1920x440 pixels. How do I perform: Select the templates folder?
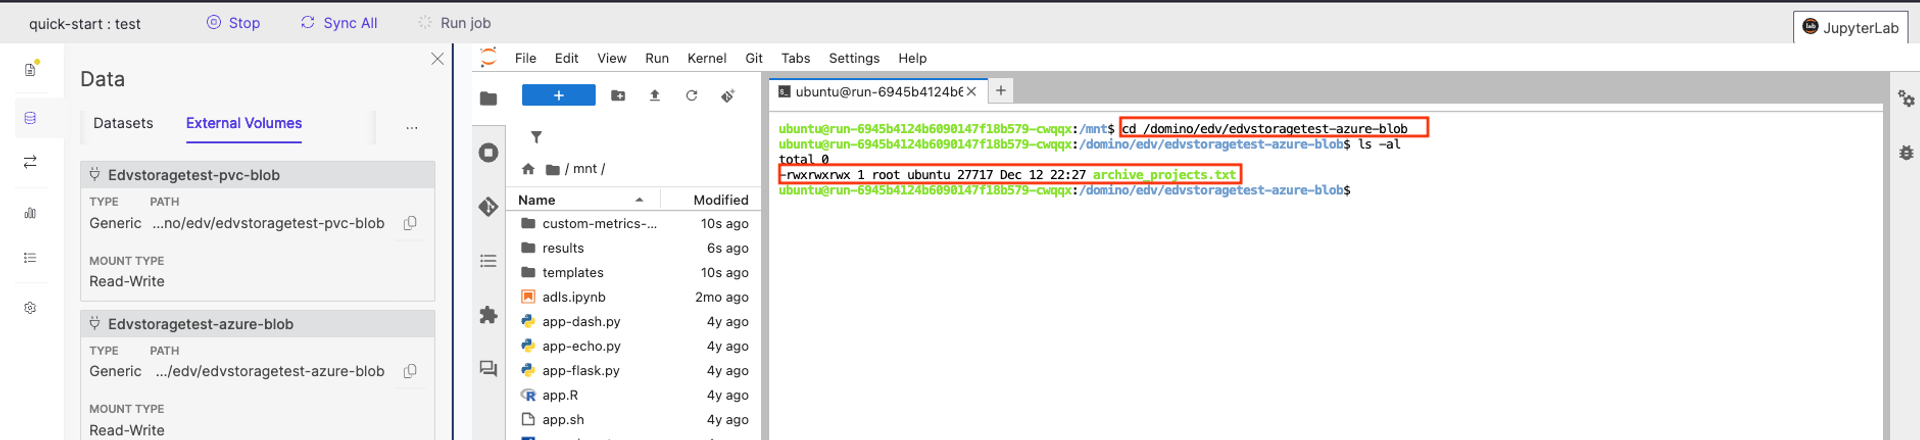click(634, 273)
